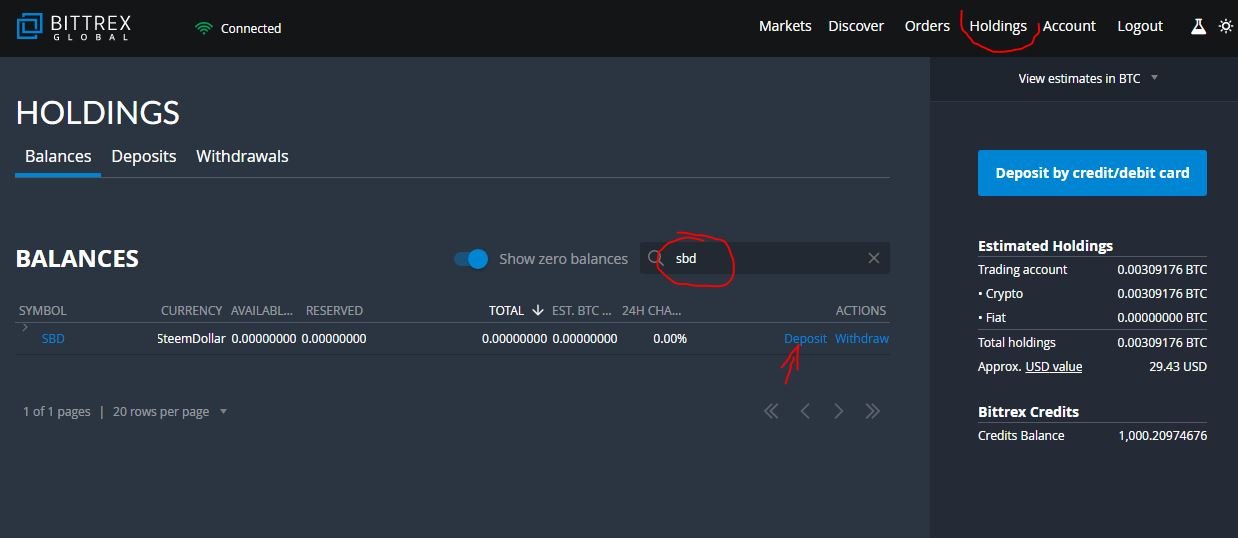Open the Orders menu

click(x=927, y=26)
